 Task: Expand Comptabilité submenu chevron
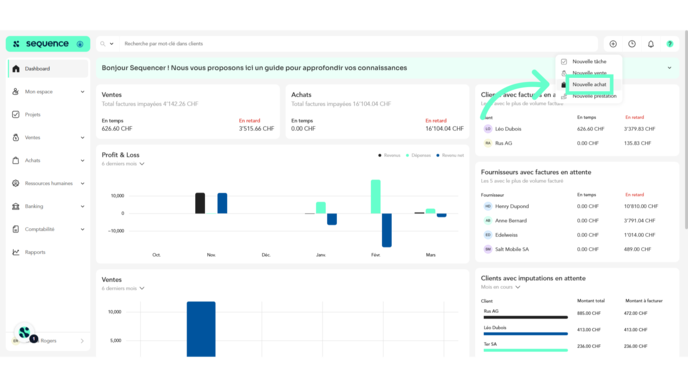82,229
